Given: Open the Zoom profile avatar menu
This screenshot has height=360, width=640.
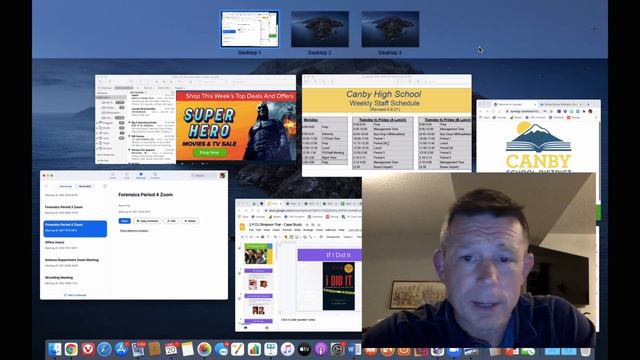Looking at the screenshot, I should pos(222,175).
